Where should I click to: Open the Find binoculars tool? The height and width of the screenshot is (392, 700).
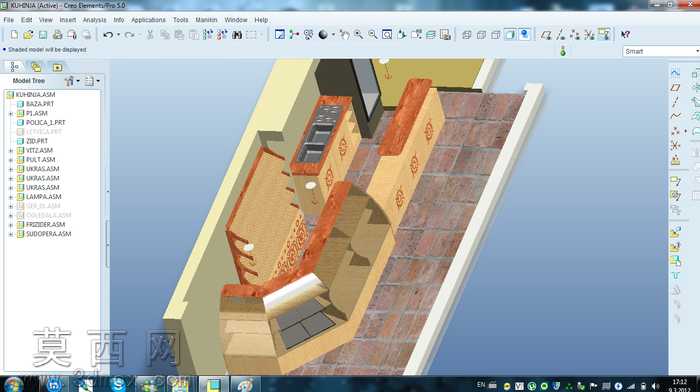click(x=237, y=34)
